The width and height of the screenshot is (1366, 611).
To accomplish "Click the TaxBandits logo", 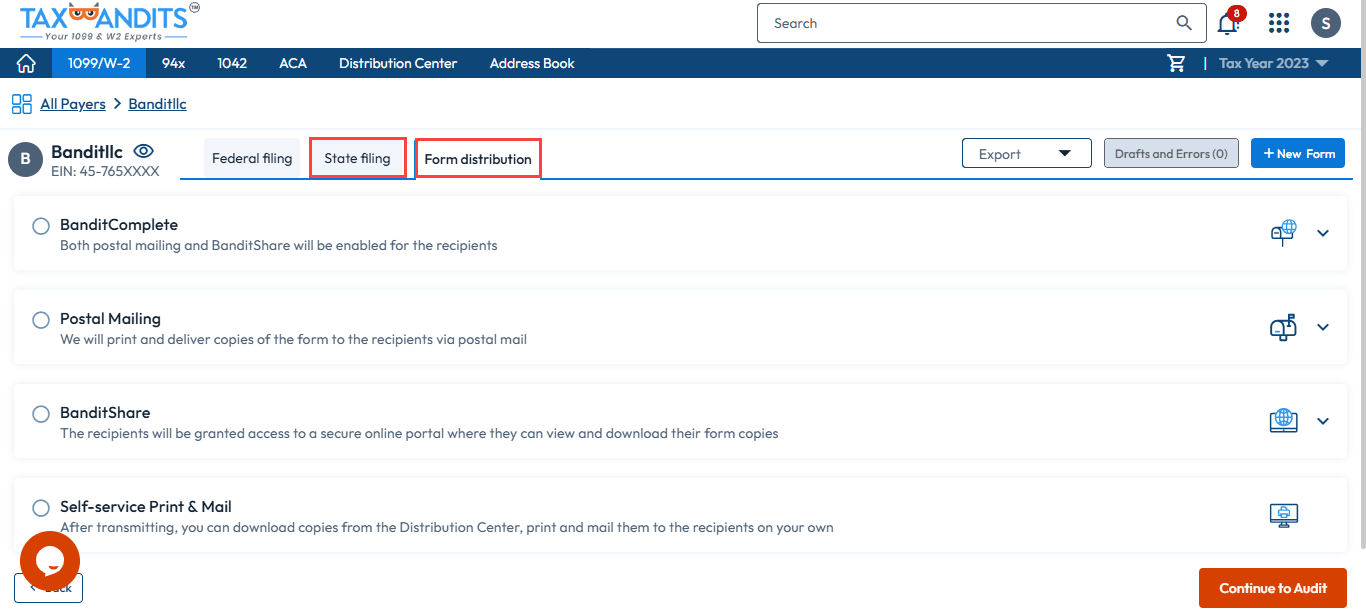I will point(110,21).
